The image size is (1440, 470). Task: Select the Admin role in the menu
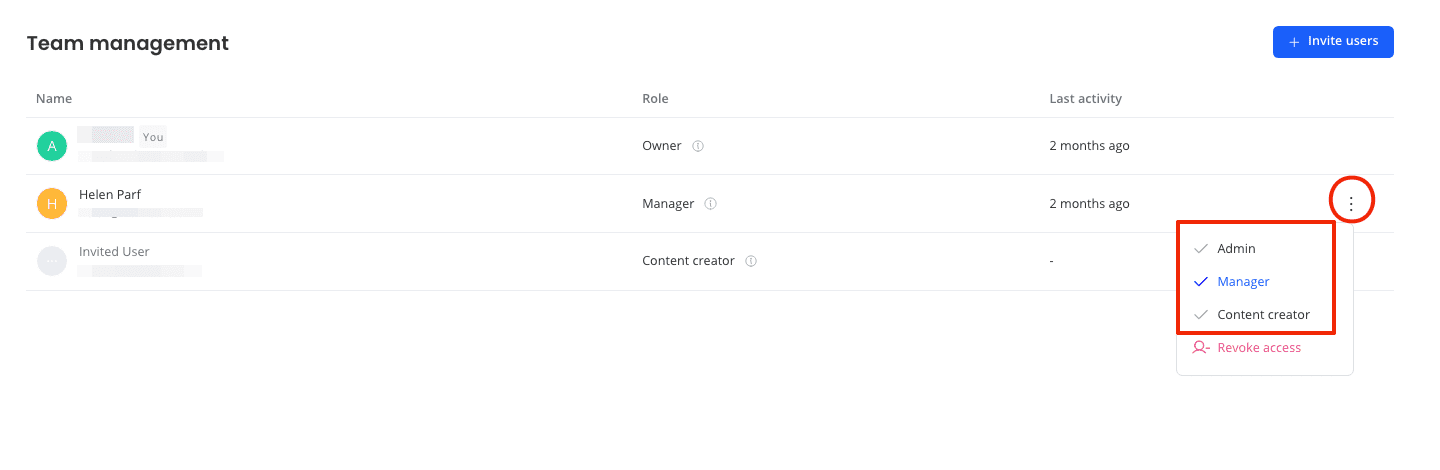click(x=1236, y=249)
